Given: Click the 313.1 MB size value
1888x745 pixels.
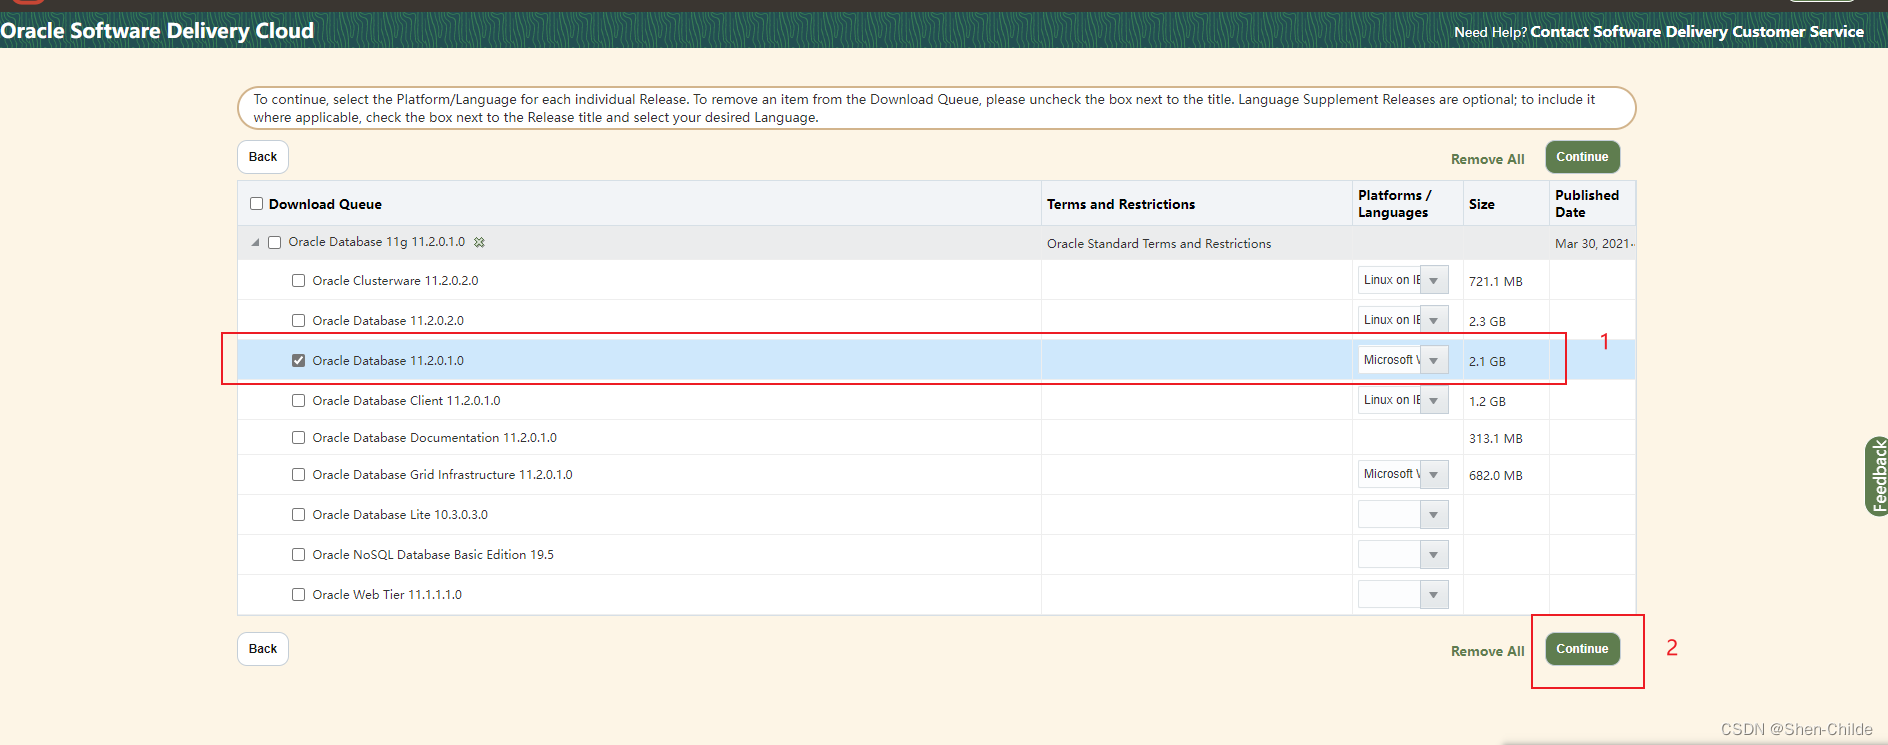Looking at the screenshot, I should point(1496,439).
